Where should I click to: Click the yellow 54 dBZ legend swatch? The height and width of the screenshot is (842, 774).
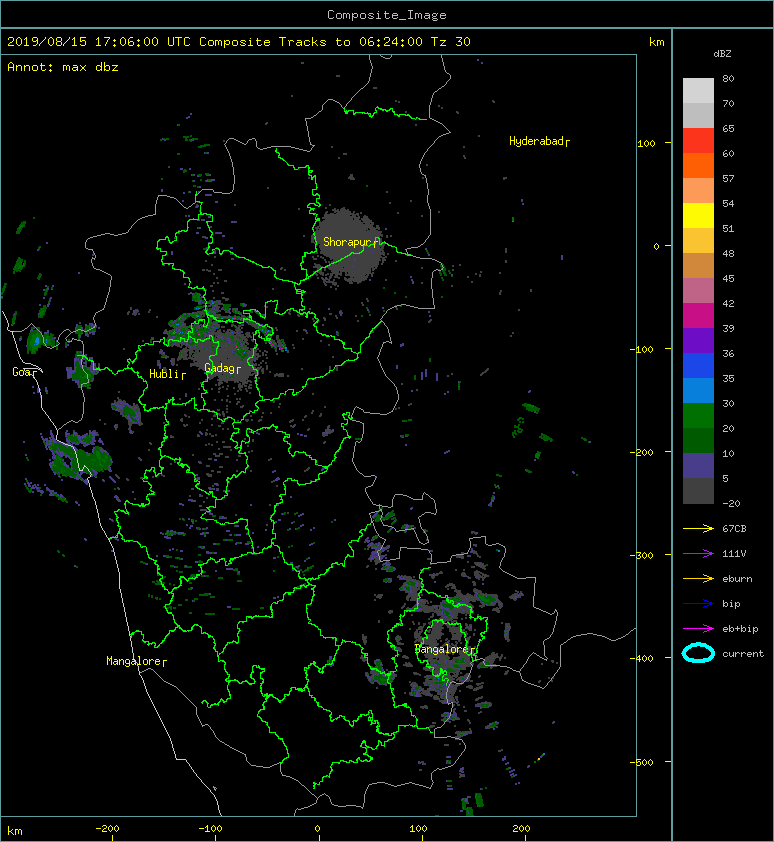[x=698, y=215]
